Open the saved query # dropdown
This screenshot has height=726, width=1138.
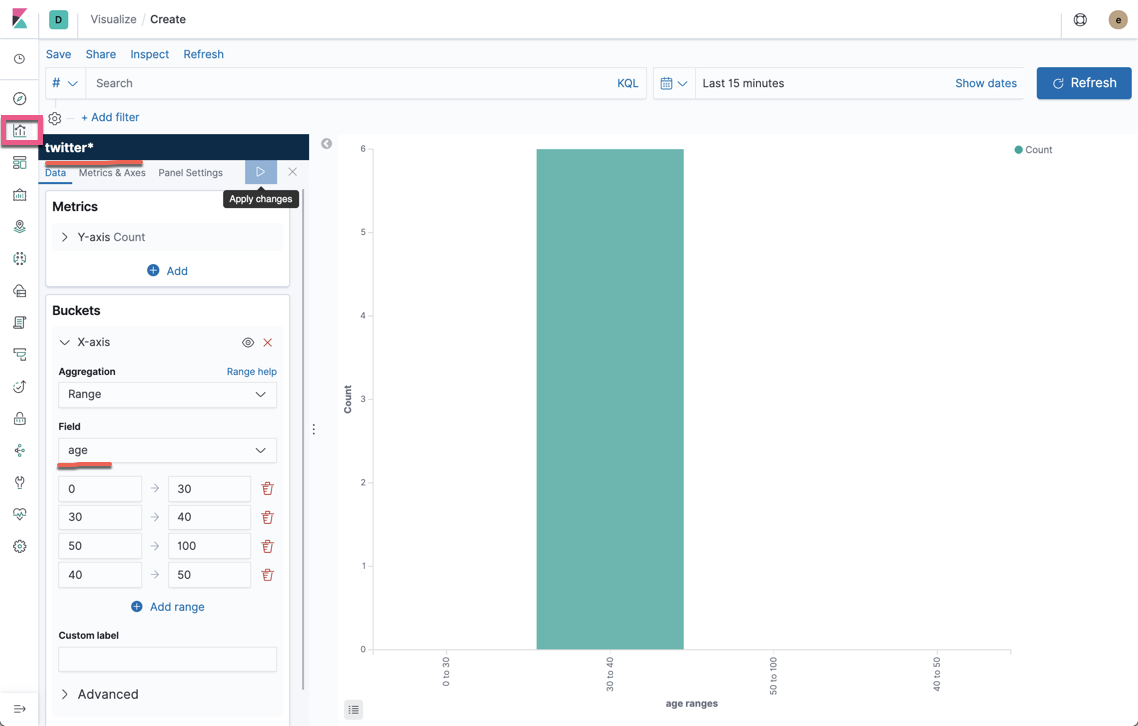[65, 83]
